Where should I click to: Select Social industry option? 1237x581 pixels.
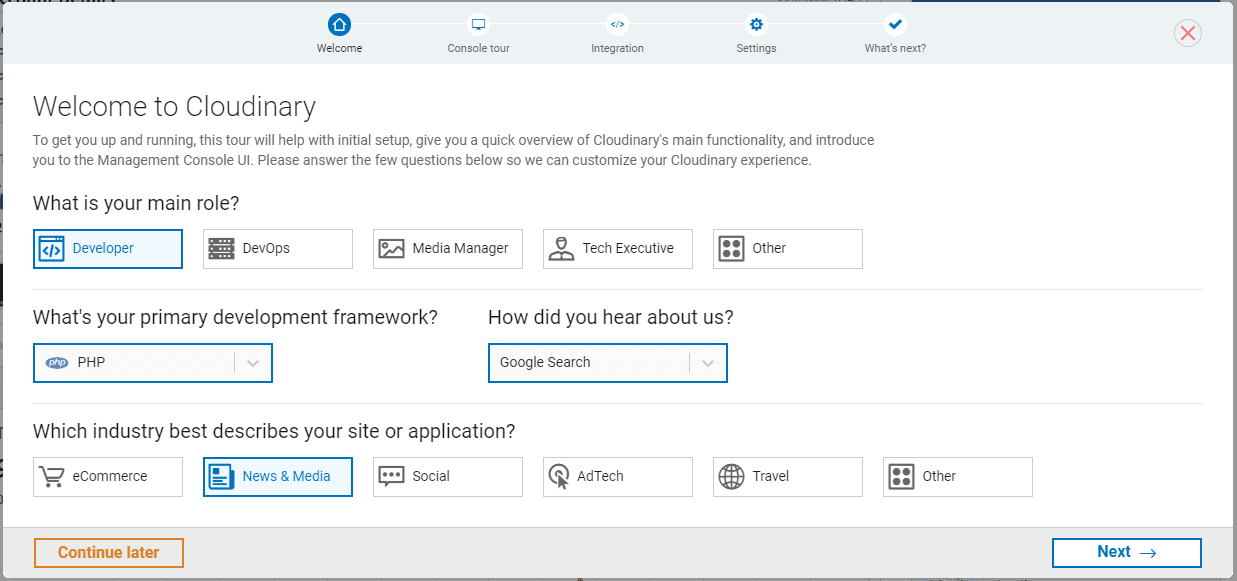coord(448,477)
